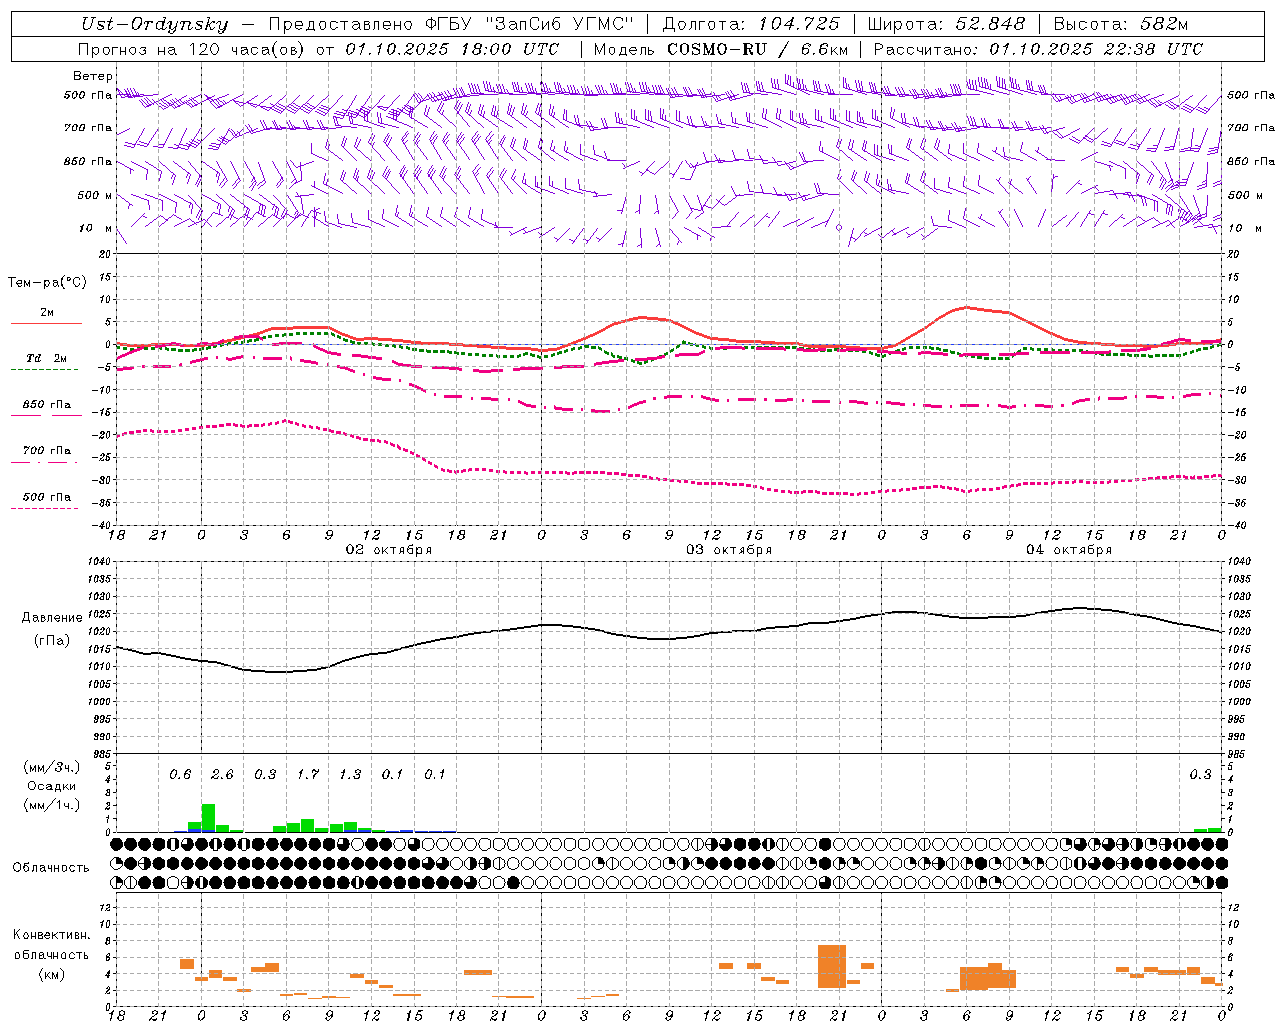Image resolution: width=1280 pixels, height=1024 pixels.
Task: Click the tallest green precipitation bar
Action: pyautogui.click(x=208, y=817)
